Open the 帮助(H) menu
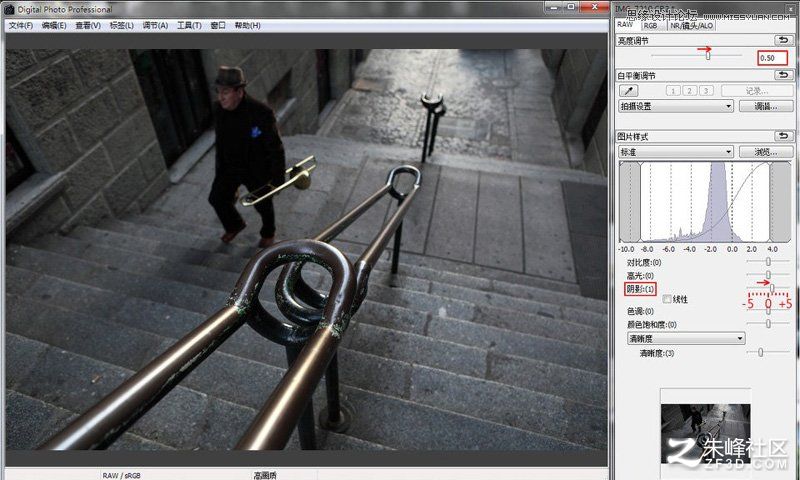 point(247,26)
